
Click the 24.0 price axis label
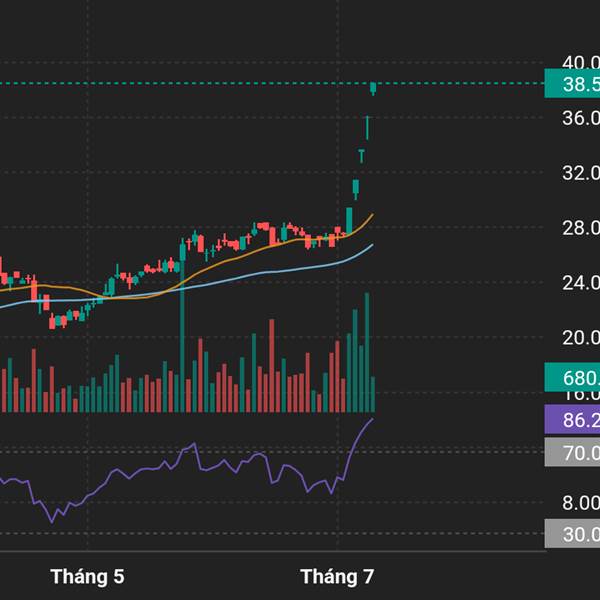pos(581,283)
